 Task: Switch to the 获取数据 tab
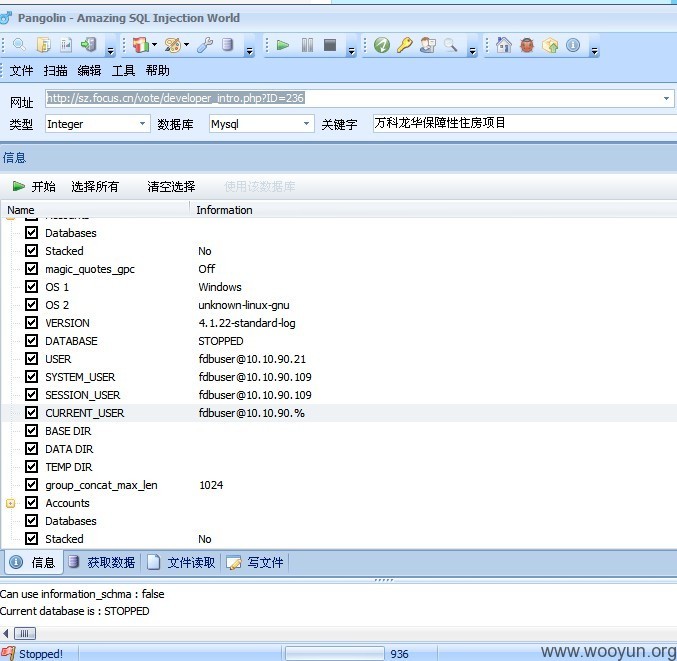click(x=103, y=562)
